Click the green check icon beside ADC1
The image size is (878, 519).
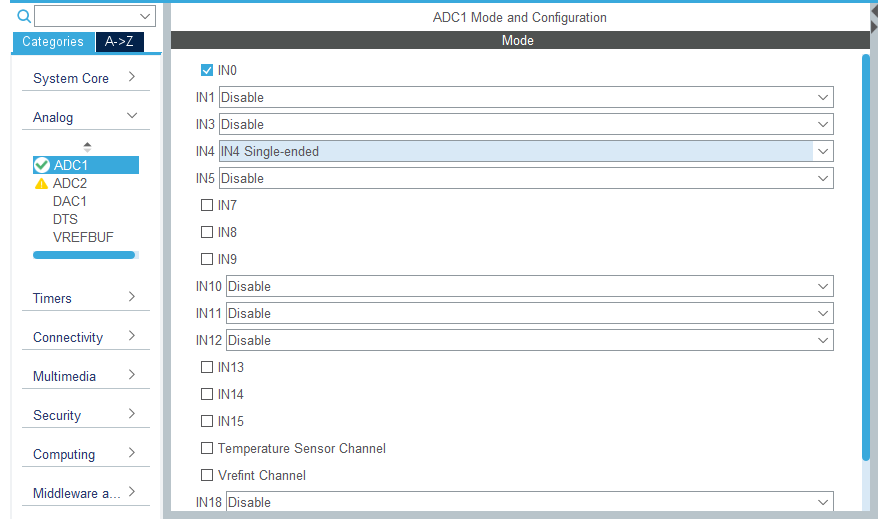[41, 165]
